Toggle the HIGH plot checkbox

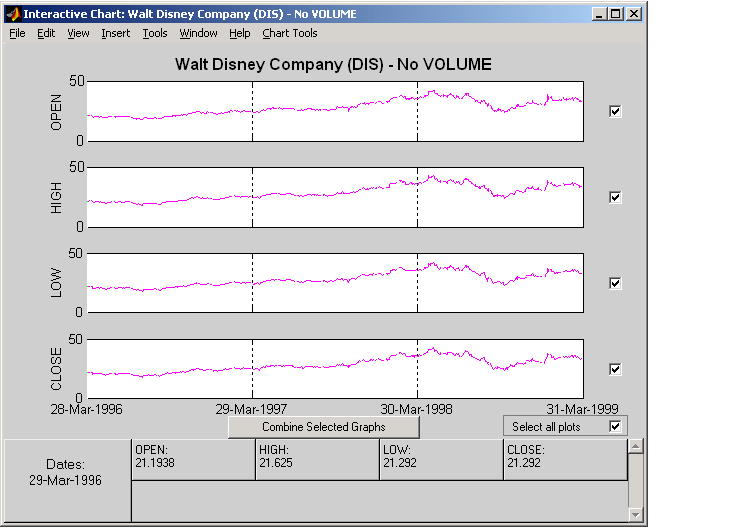(x=615, y=197)
